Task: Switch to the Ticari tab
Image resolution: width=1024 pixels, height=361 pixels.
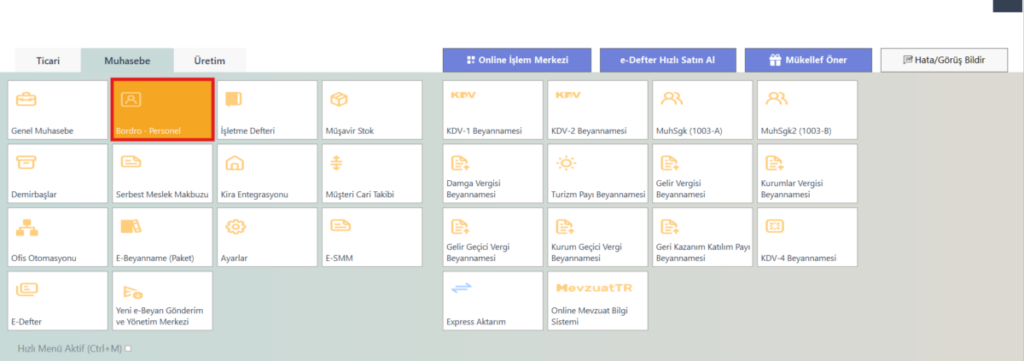Action: tap(48, 61)
